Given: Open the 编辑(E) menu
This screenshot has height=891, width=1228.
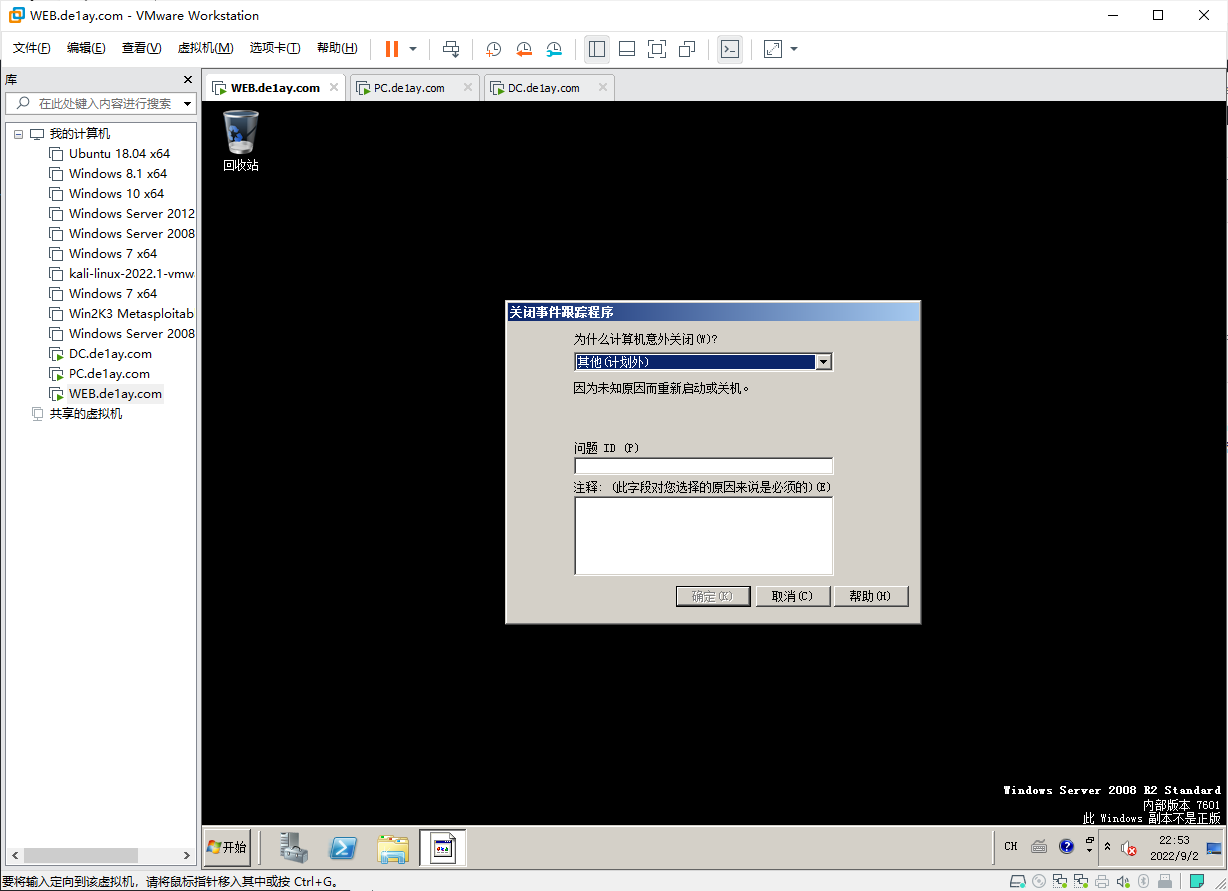Looking at the screenshot, I should pyautogui.click(x=86, y=48).
